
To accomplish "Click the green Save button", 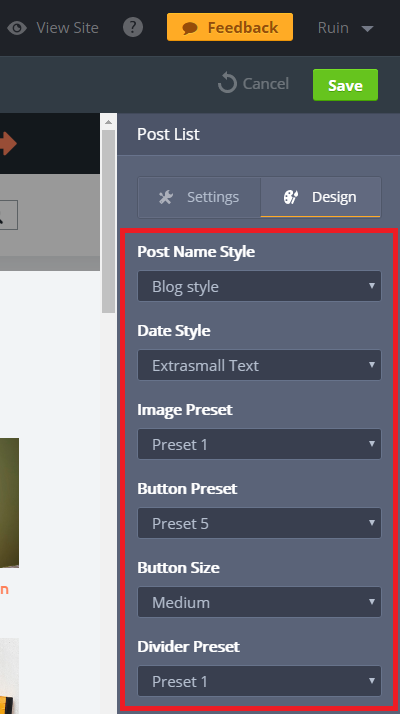I will pos(345,85).
